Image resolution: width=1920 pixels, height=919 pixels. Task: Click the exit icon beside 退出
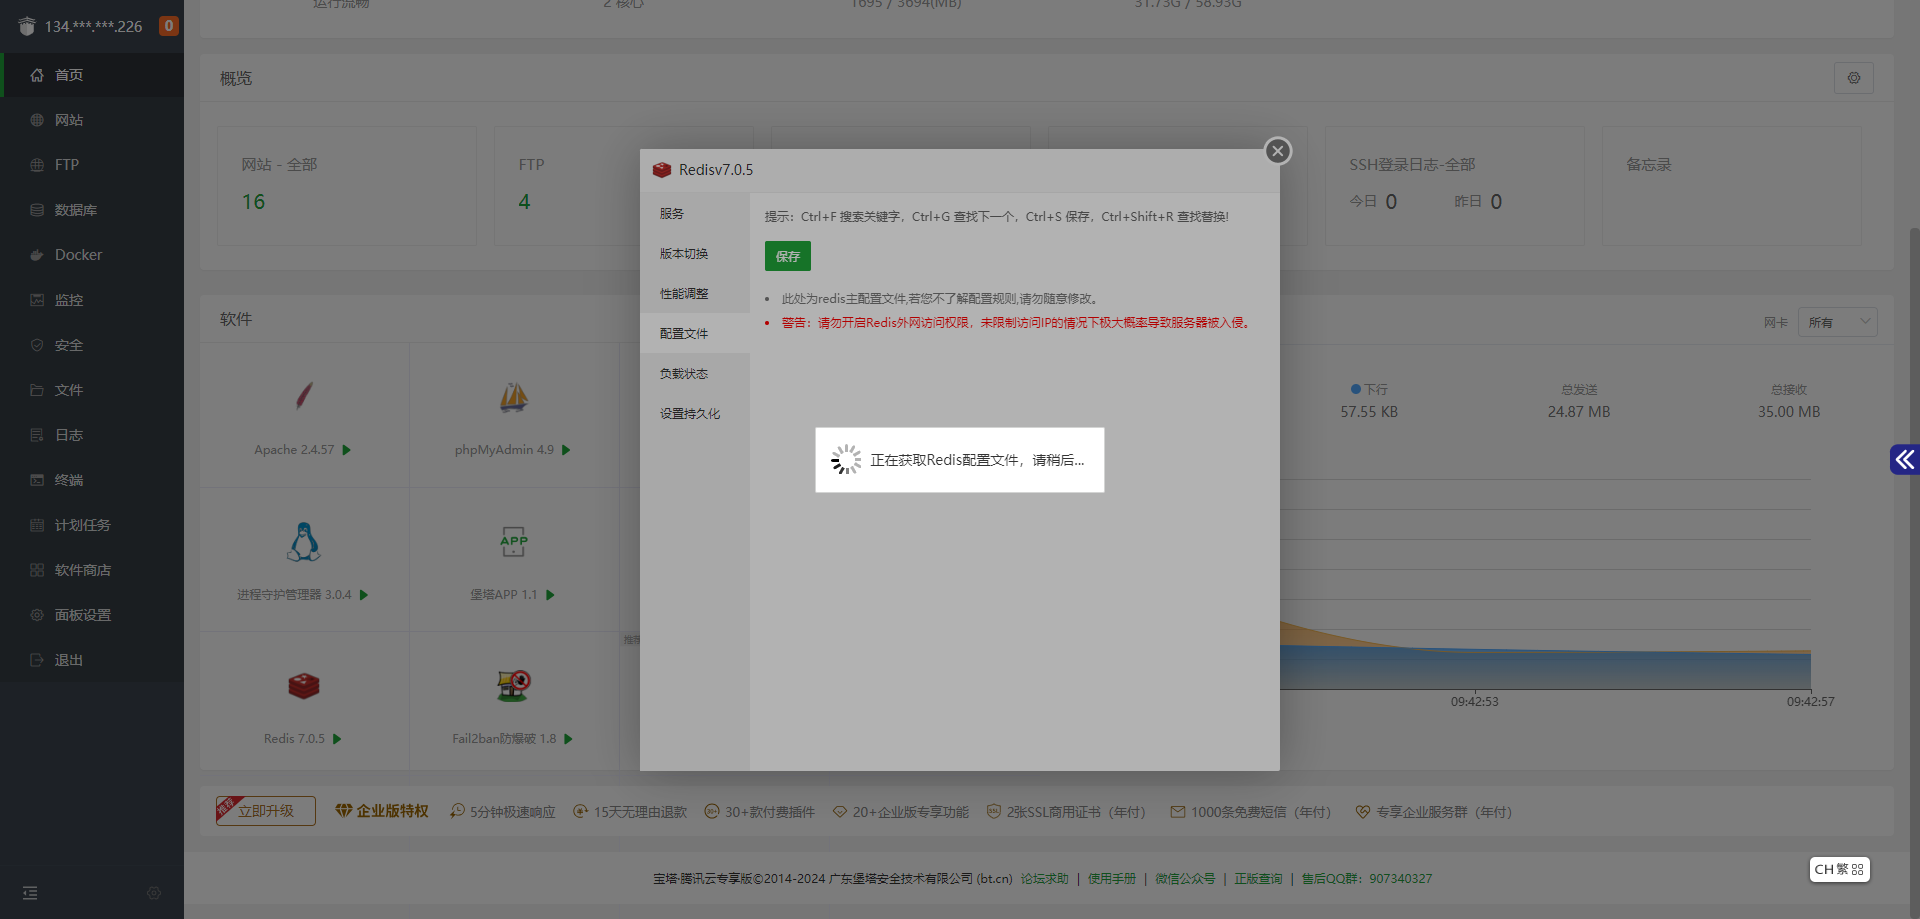37,660
